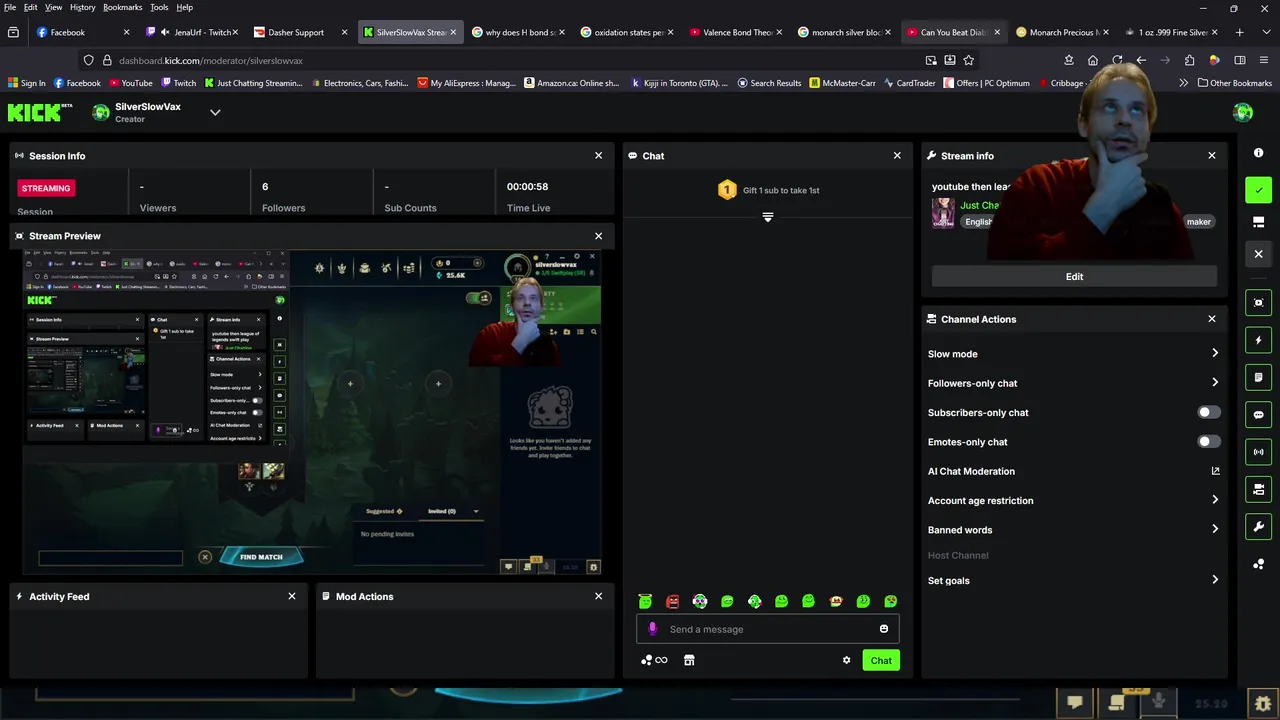The width and height of the screenshot is (1280, 720).
Task: Toggle Subscribers-only chat switch
Action: 1209,412
